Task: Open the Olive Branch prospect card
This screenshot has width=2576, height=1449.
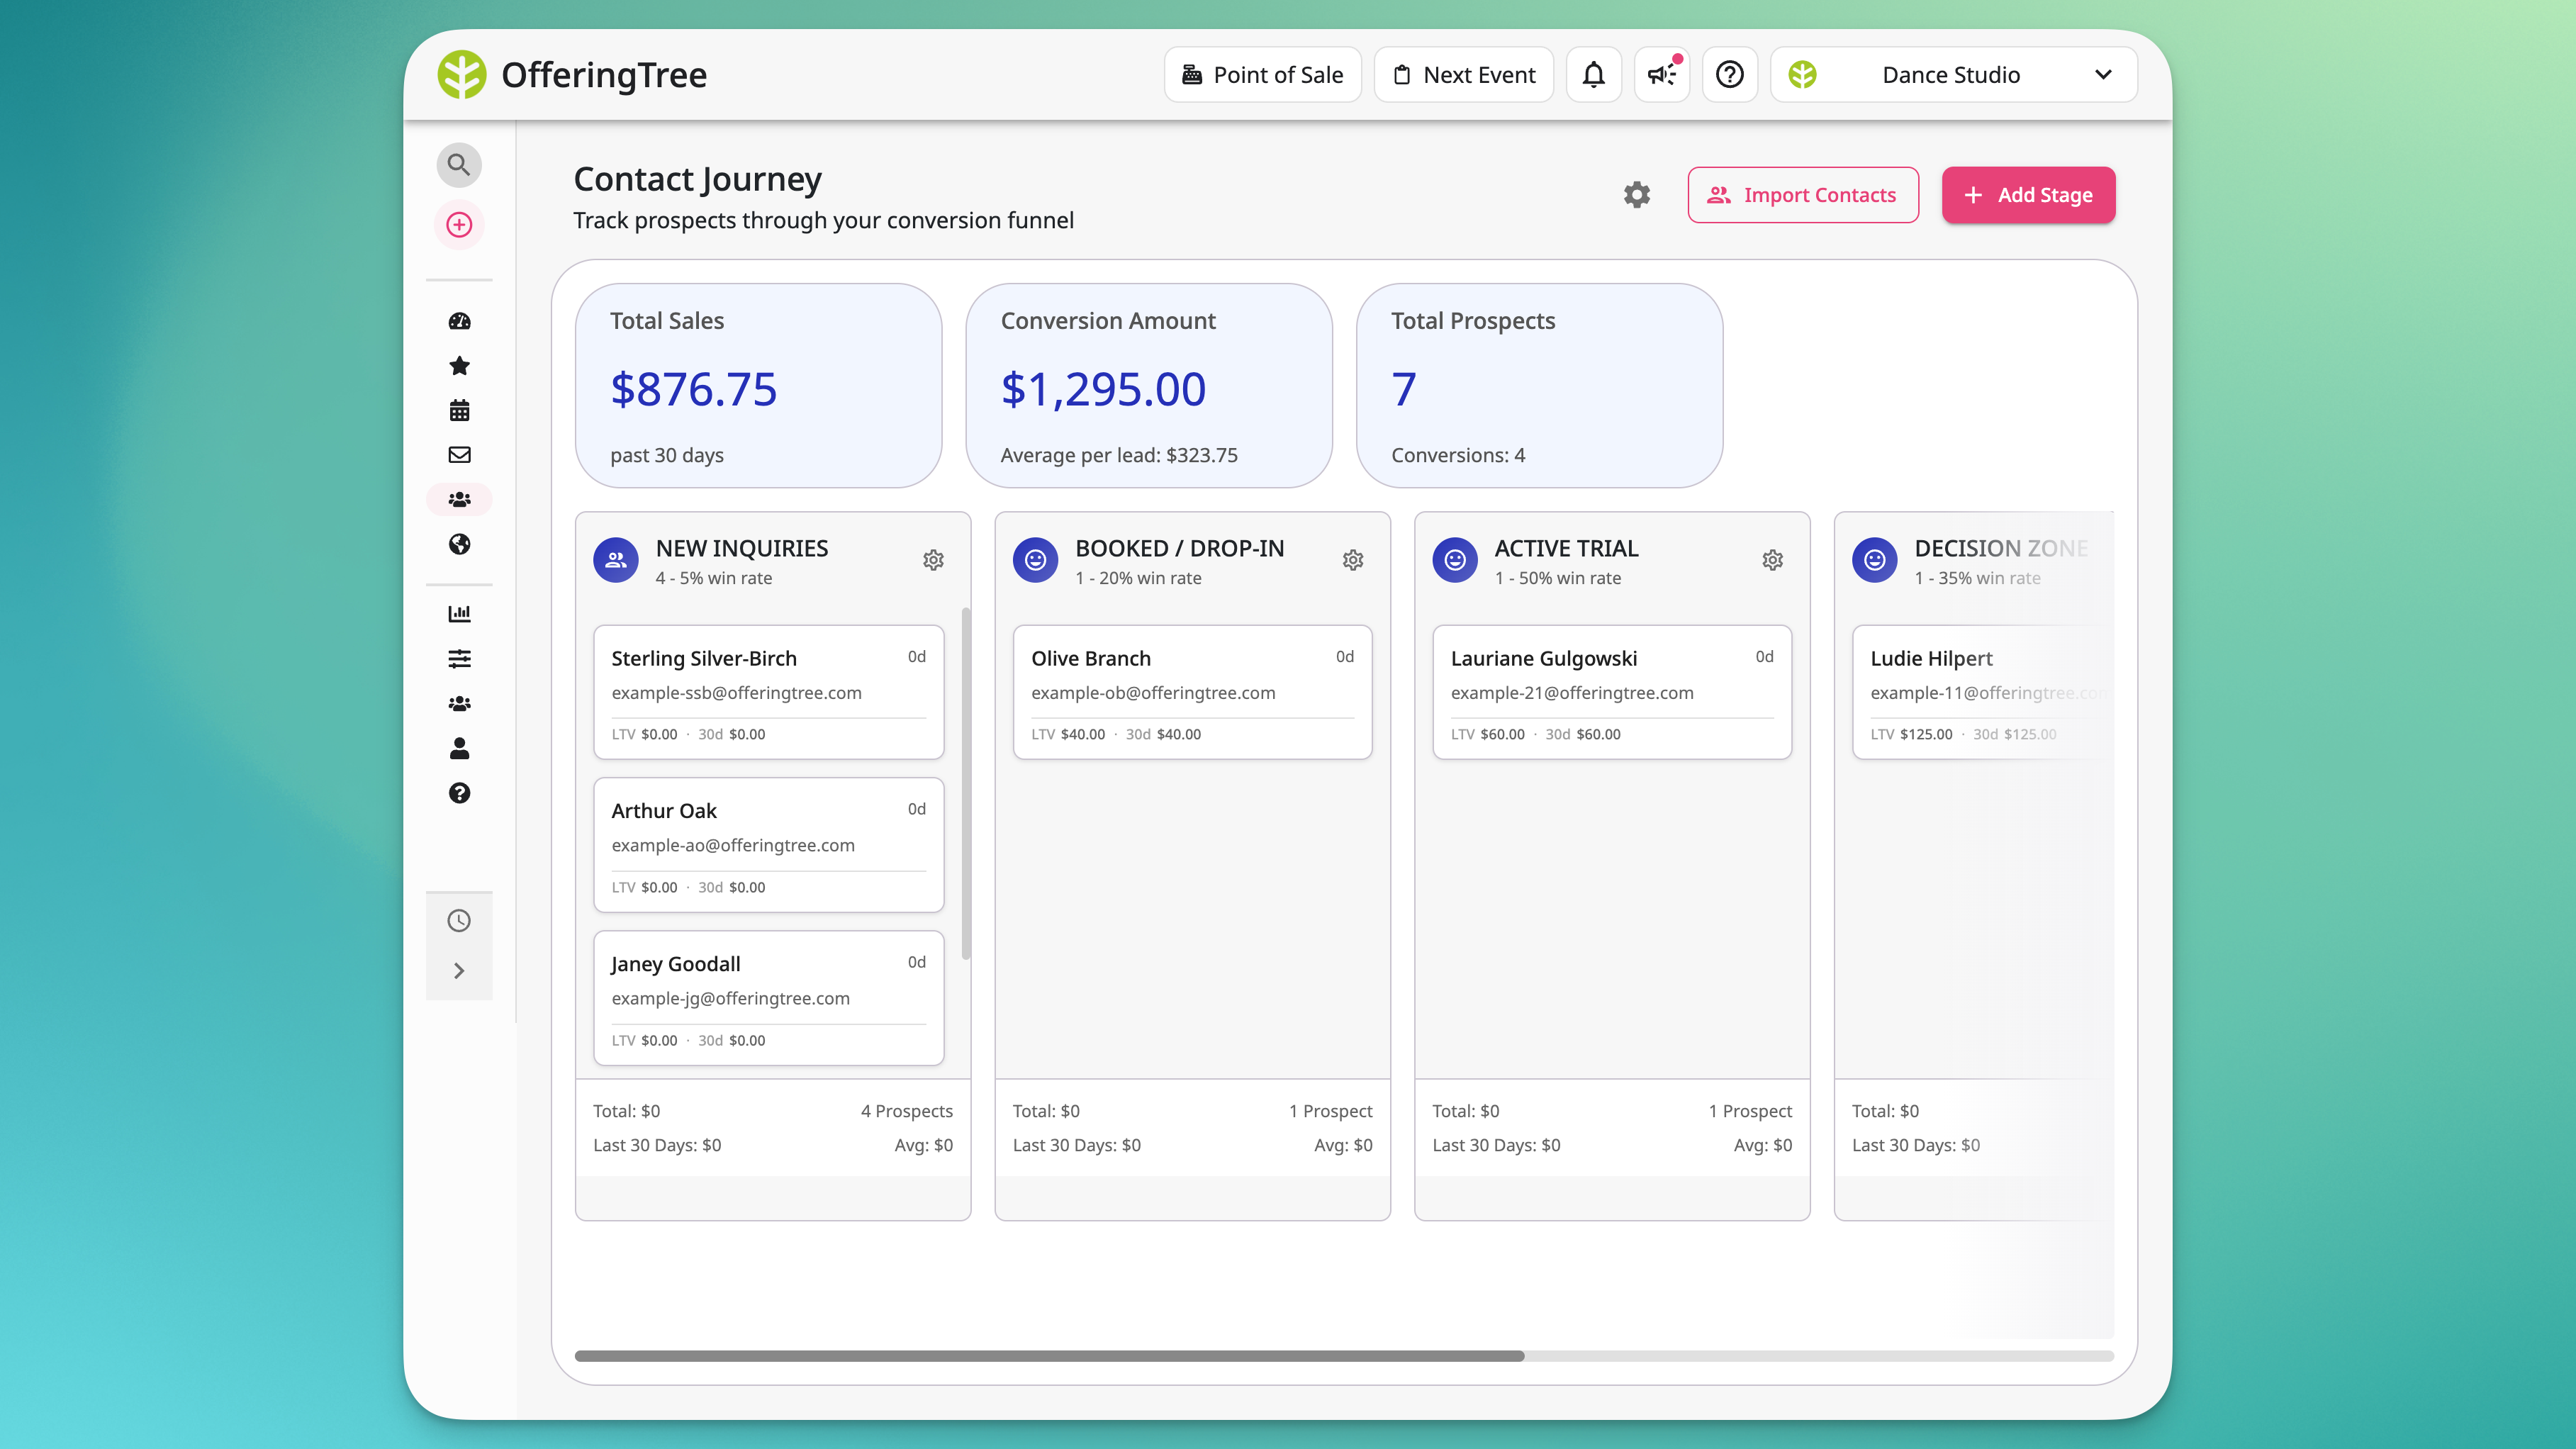Action: point(1192,692)
